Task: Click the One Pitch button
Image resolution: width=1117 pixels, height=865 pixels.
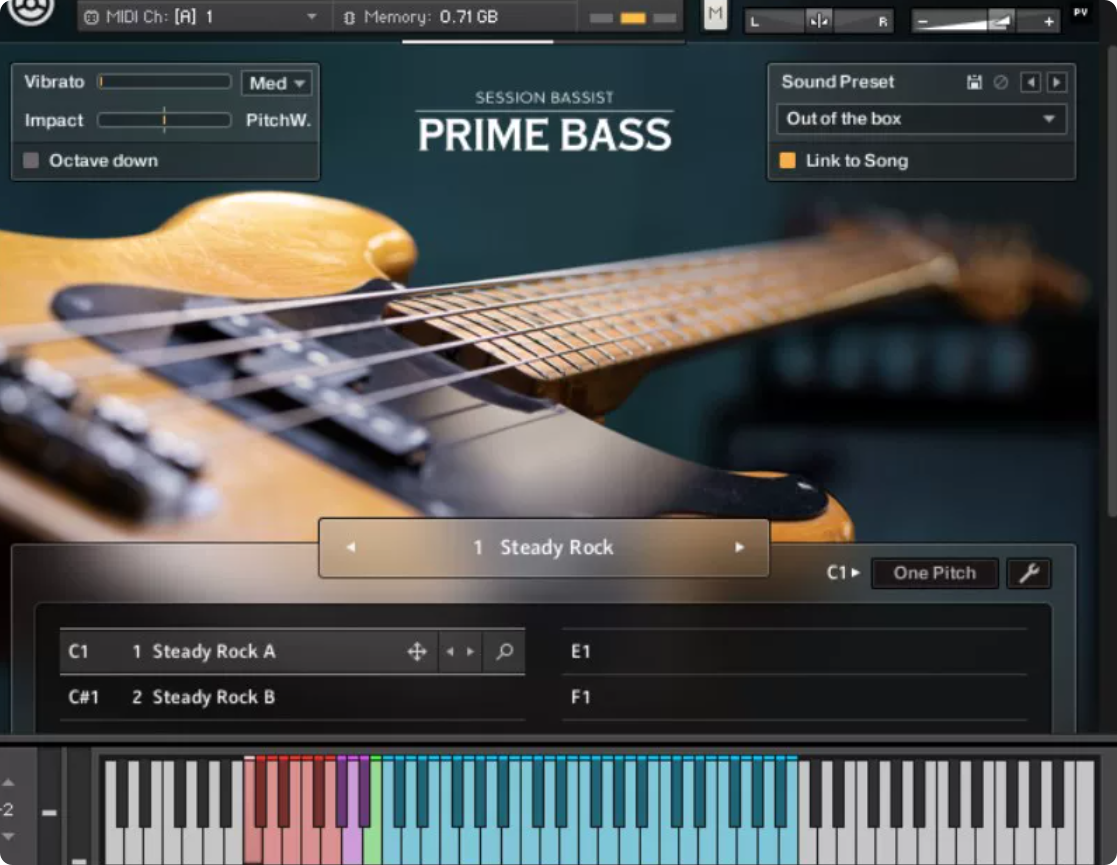Action: [x=935, y=573]
